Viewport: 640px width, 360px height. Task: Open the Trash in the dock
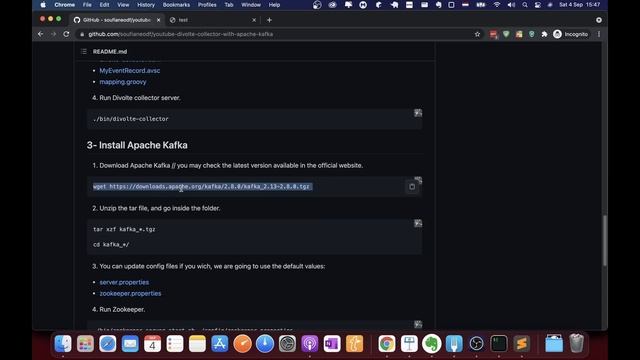pos(576,344)
